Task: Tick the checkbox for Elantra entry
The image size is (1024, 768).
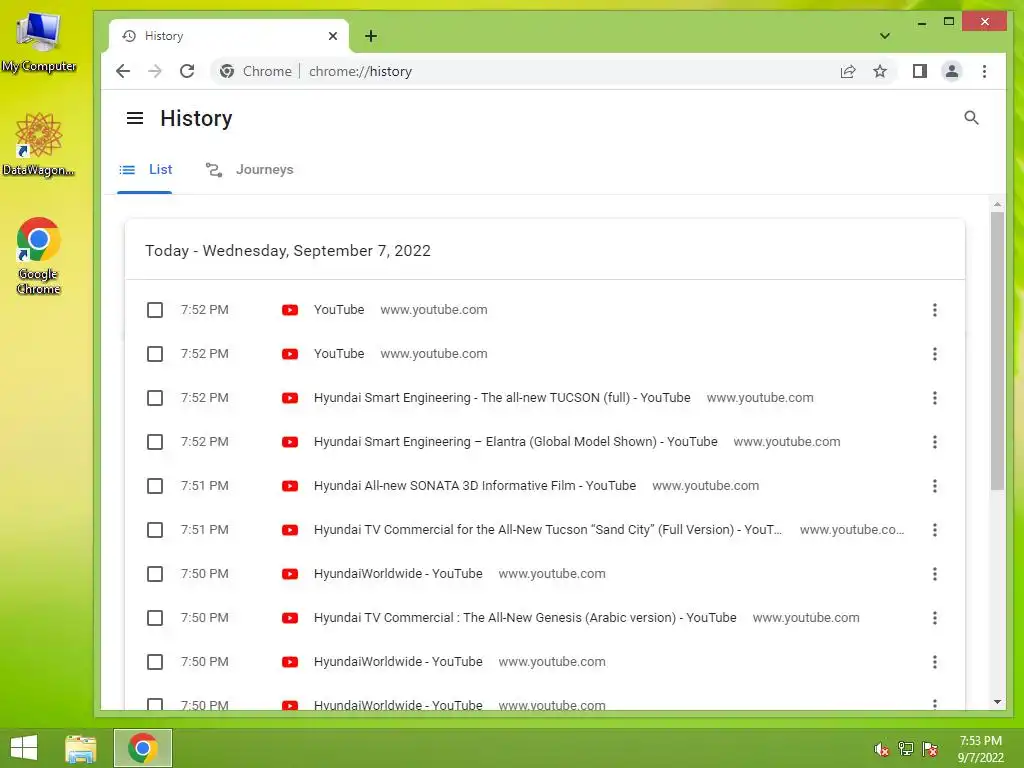Action: (x=155, y=442)
